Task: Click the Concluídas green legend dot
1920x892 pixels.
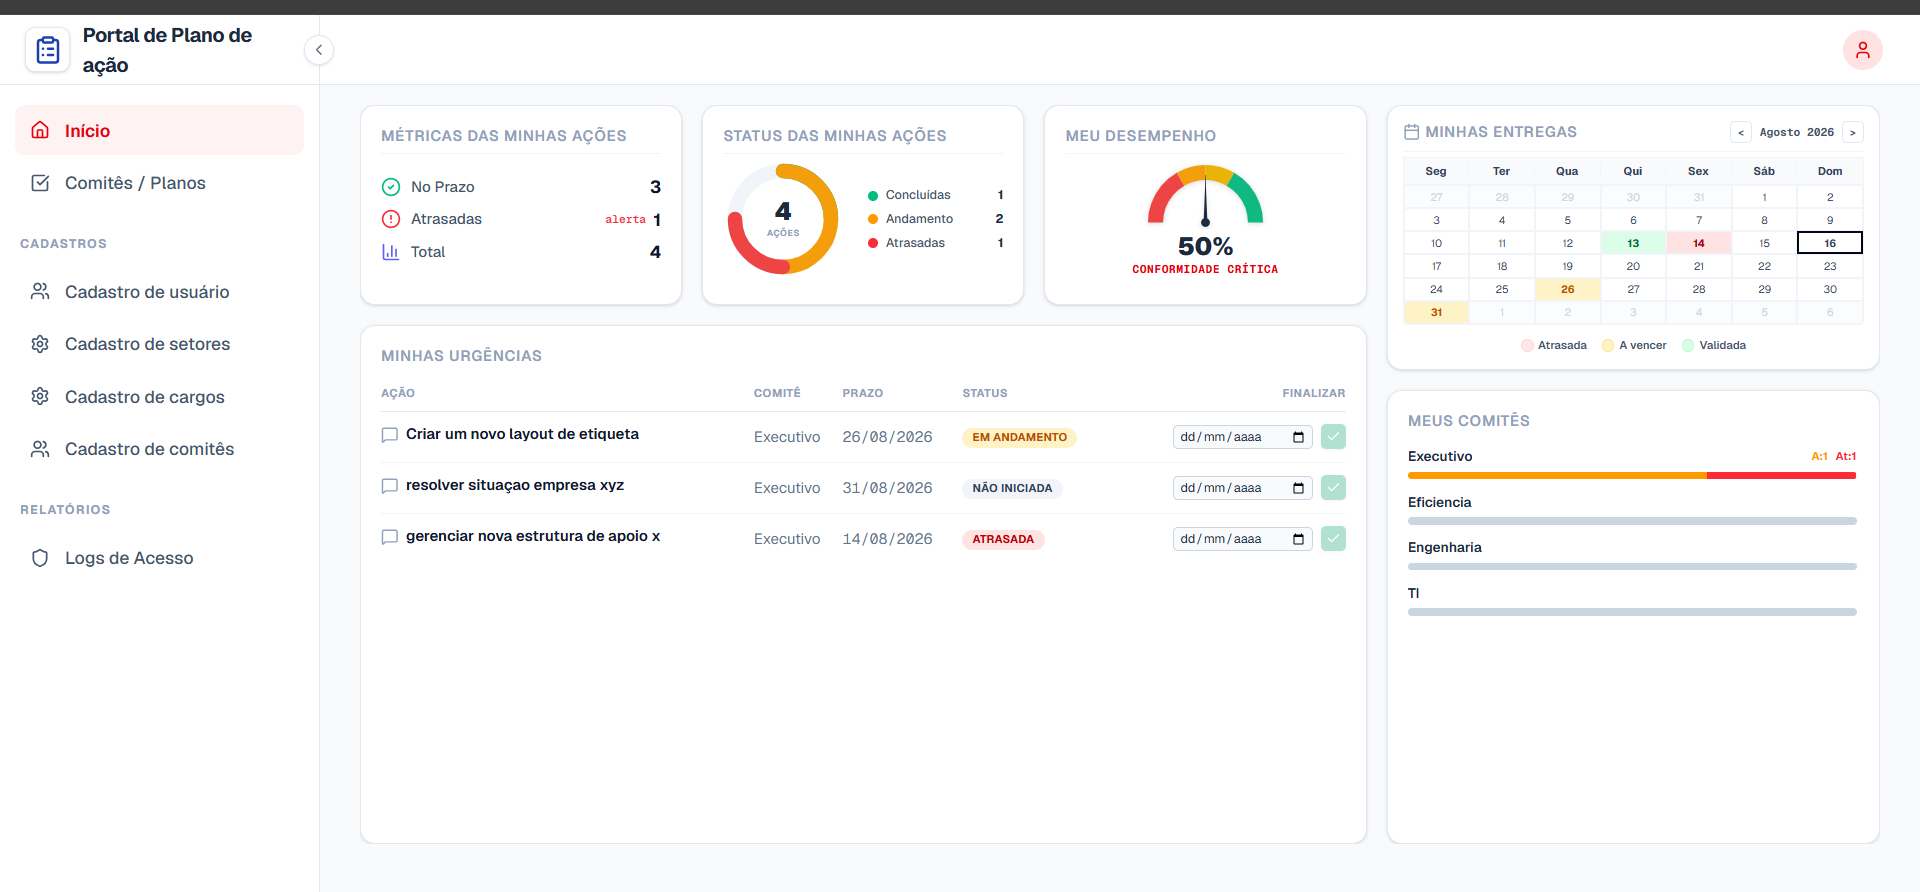Action: (873, 196)
